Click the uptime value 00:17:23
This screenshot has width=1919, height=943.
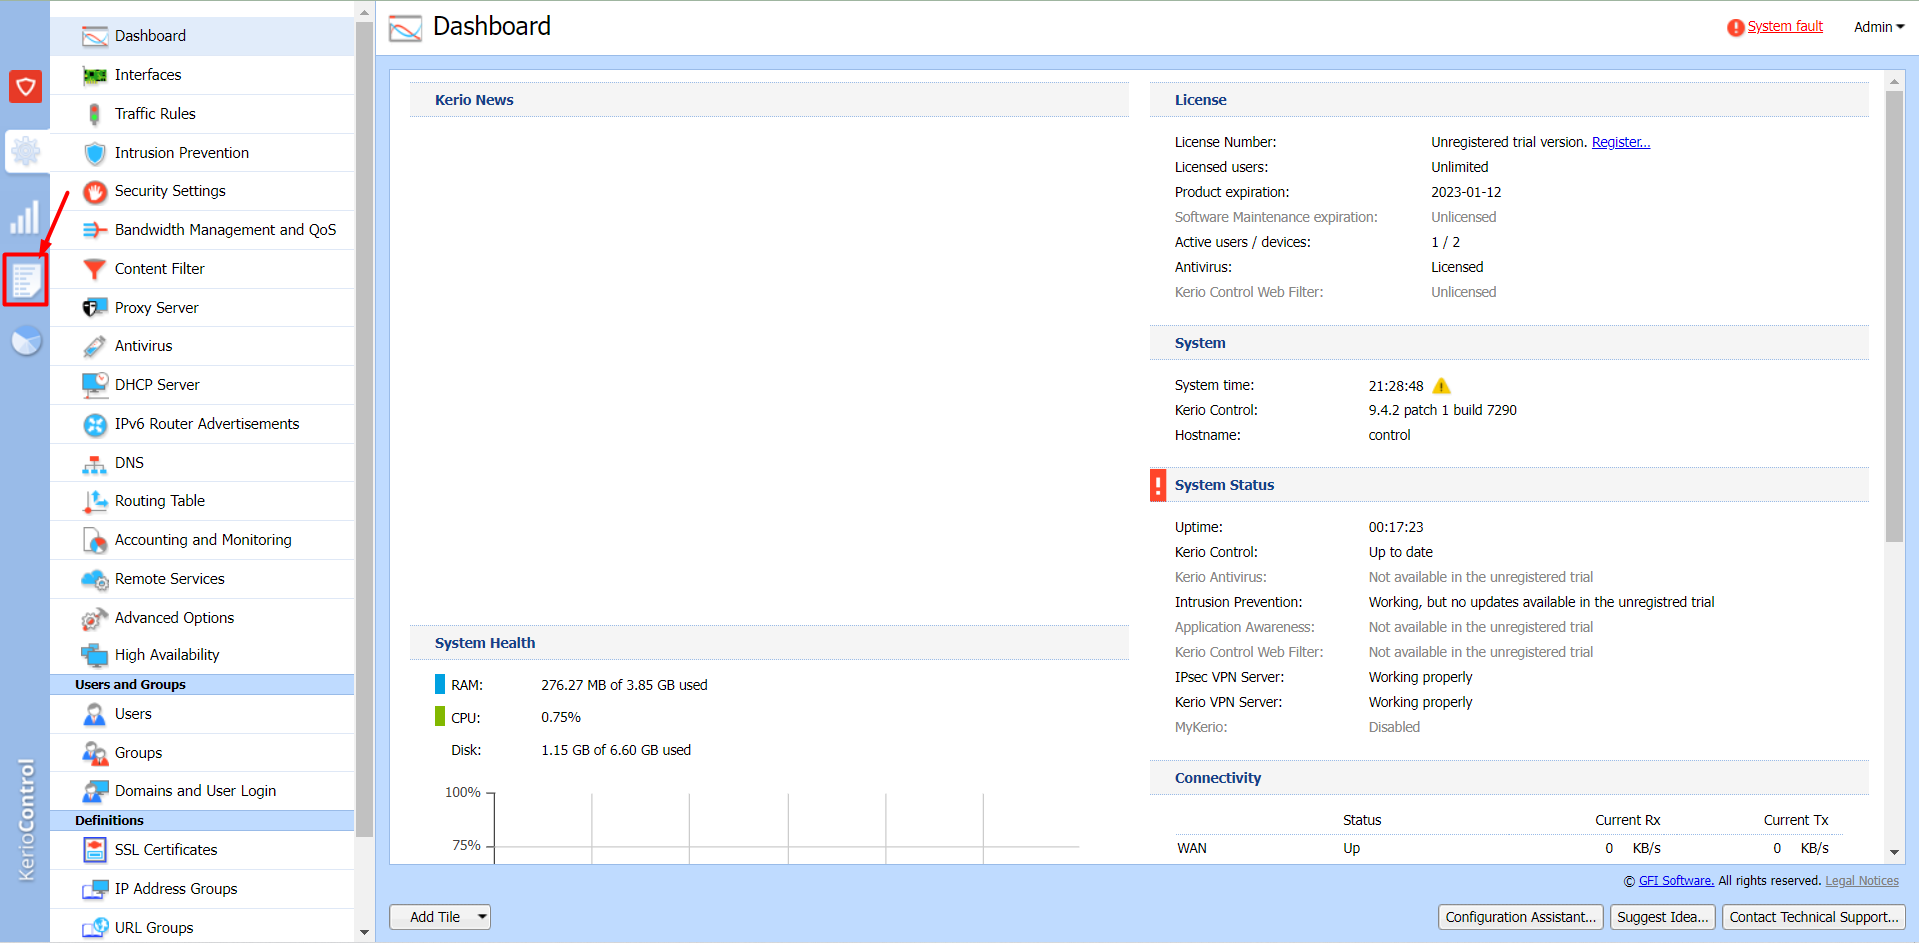tap(1396, 527)
